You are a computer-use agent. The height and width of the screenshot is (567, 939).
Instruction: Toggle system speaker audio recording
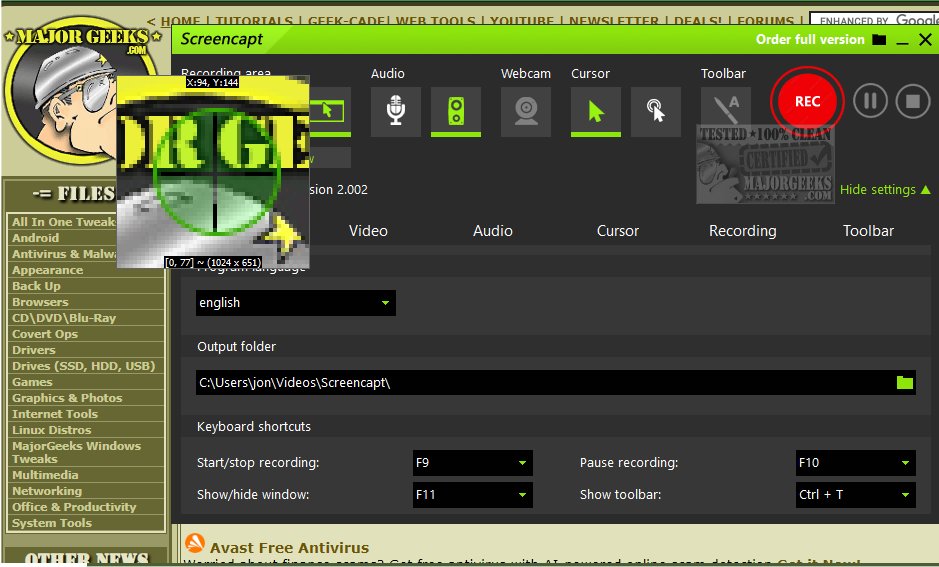[456, 111]
